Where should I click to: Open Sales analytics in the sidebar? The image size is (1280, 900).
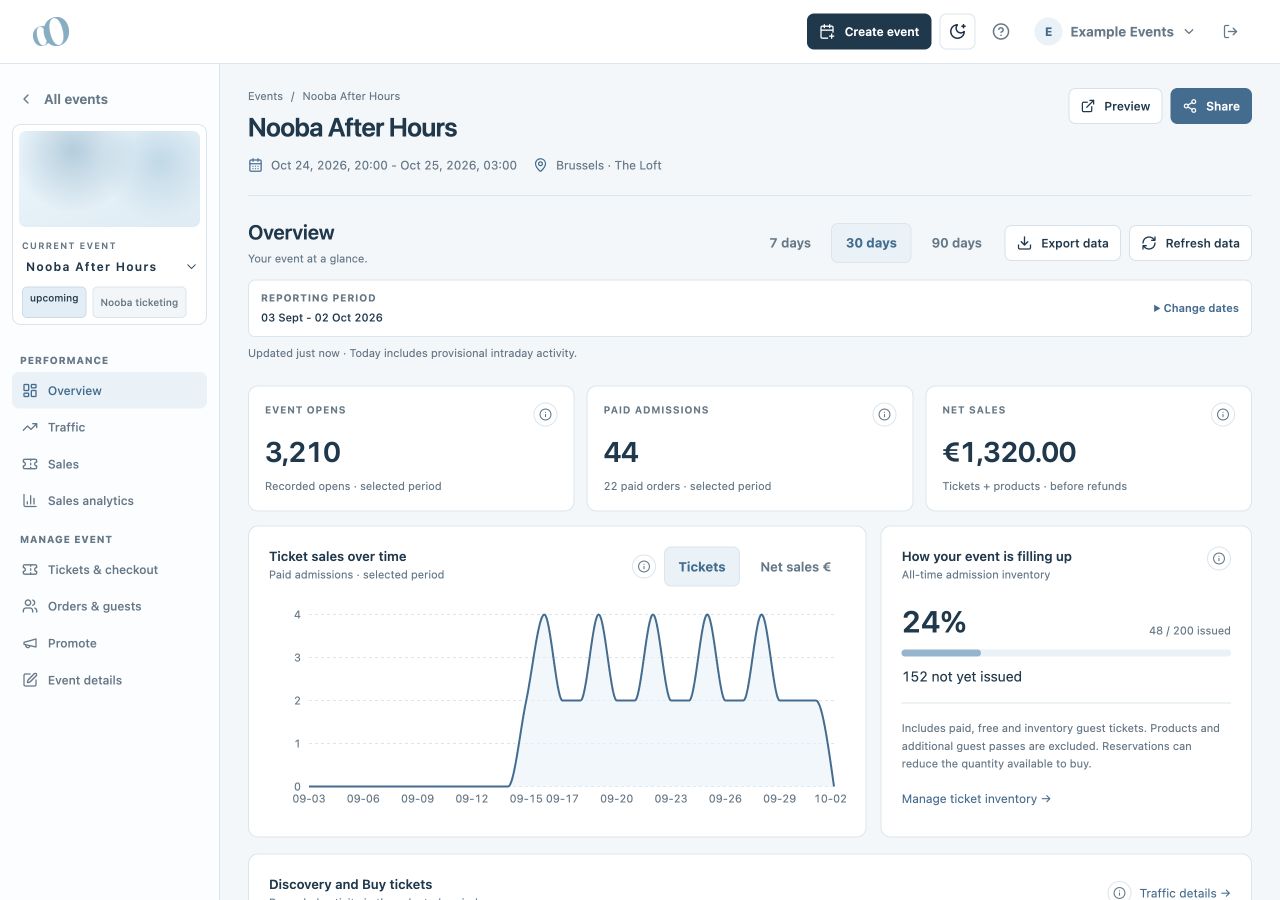(x=110, y=501)
